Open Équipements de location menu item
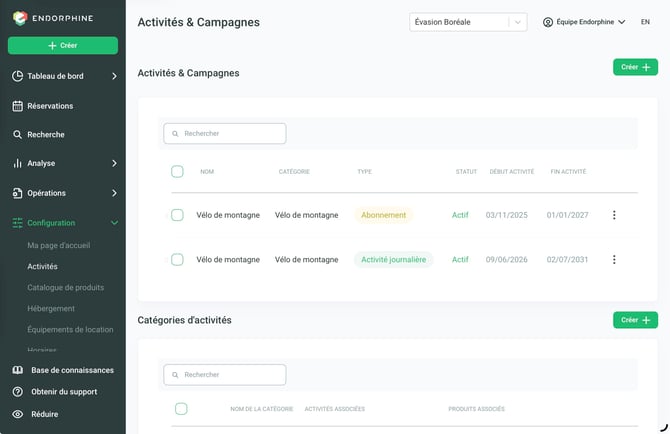The image size is (670, 434). [71, 329]
